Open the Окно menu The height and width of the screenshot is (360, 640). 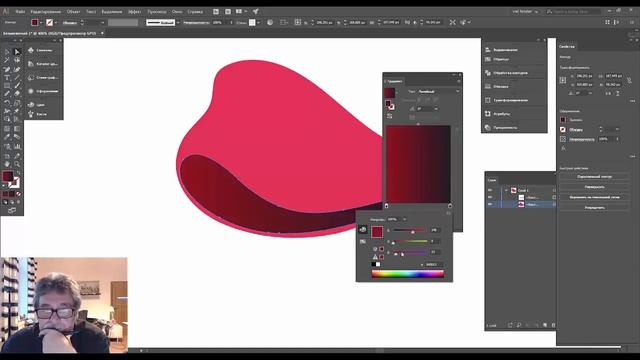(x=177, y=12)
